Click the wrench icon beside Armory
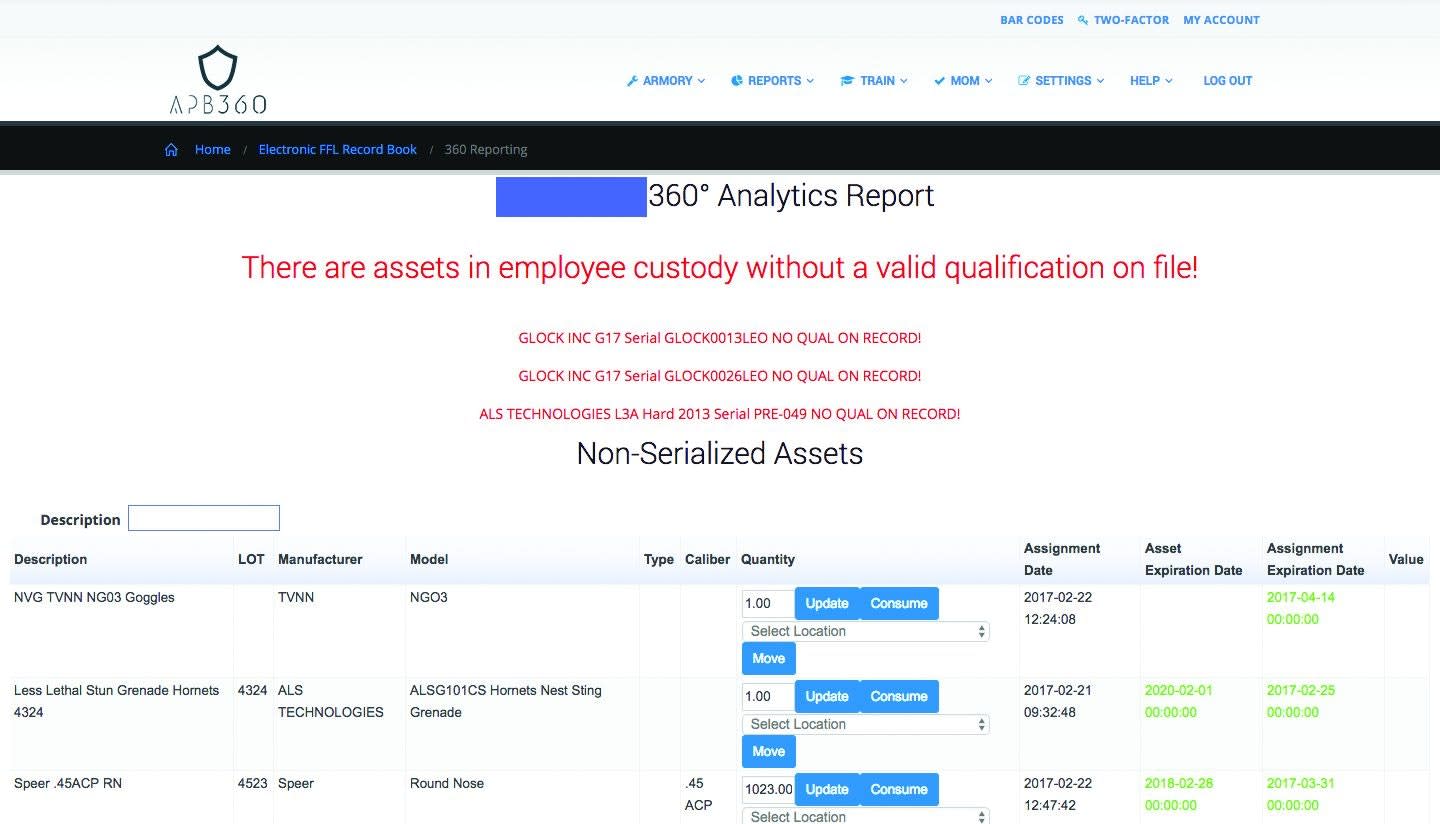This screenshot has width=1440, height=824. (632, 81)
